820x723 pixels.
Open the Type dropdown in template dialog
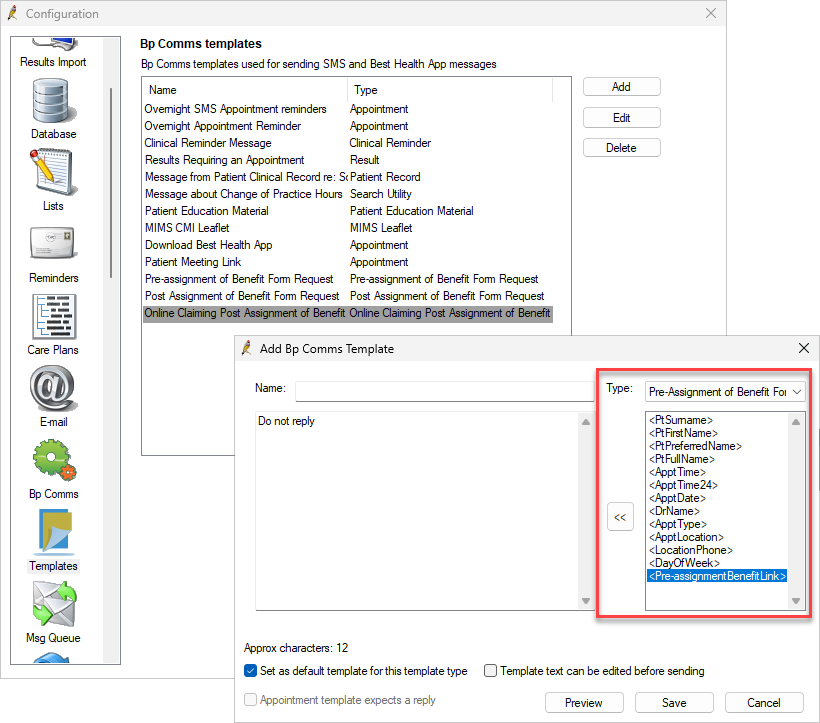point(725,392)
